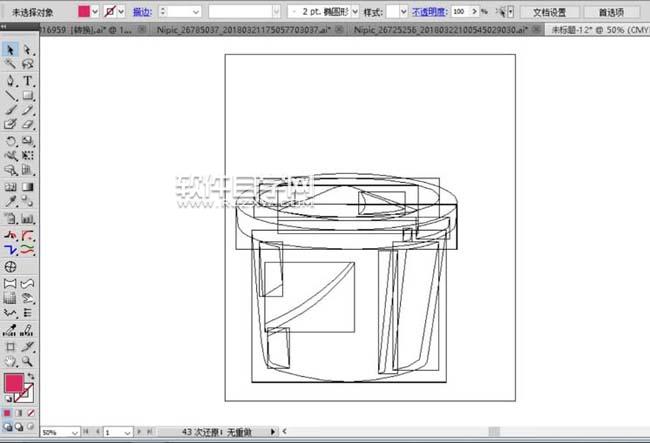This screenshot has width=650, height=443.
Task: Open the 样式 style dropdown
Action: pos(403,12)
